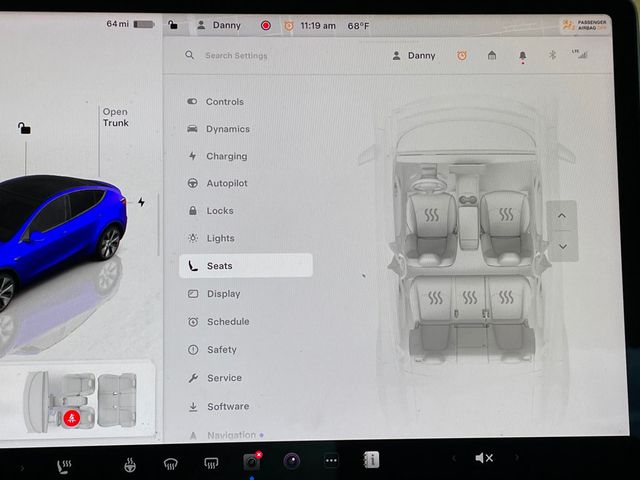This screenshot has height=480, width=640.
Task: Toggle the heated steering wheel icon
Action: tap(130, 465)
